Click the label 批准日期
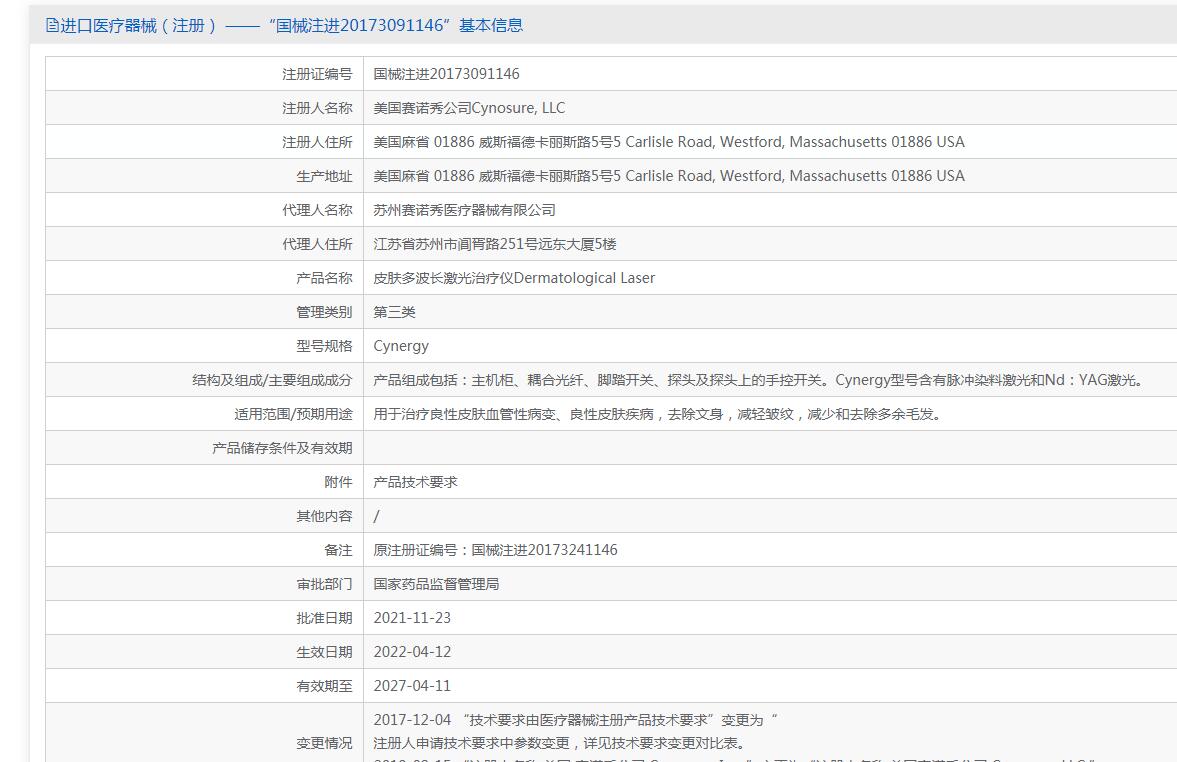The image size is (1177, 762). click(324, 618)
